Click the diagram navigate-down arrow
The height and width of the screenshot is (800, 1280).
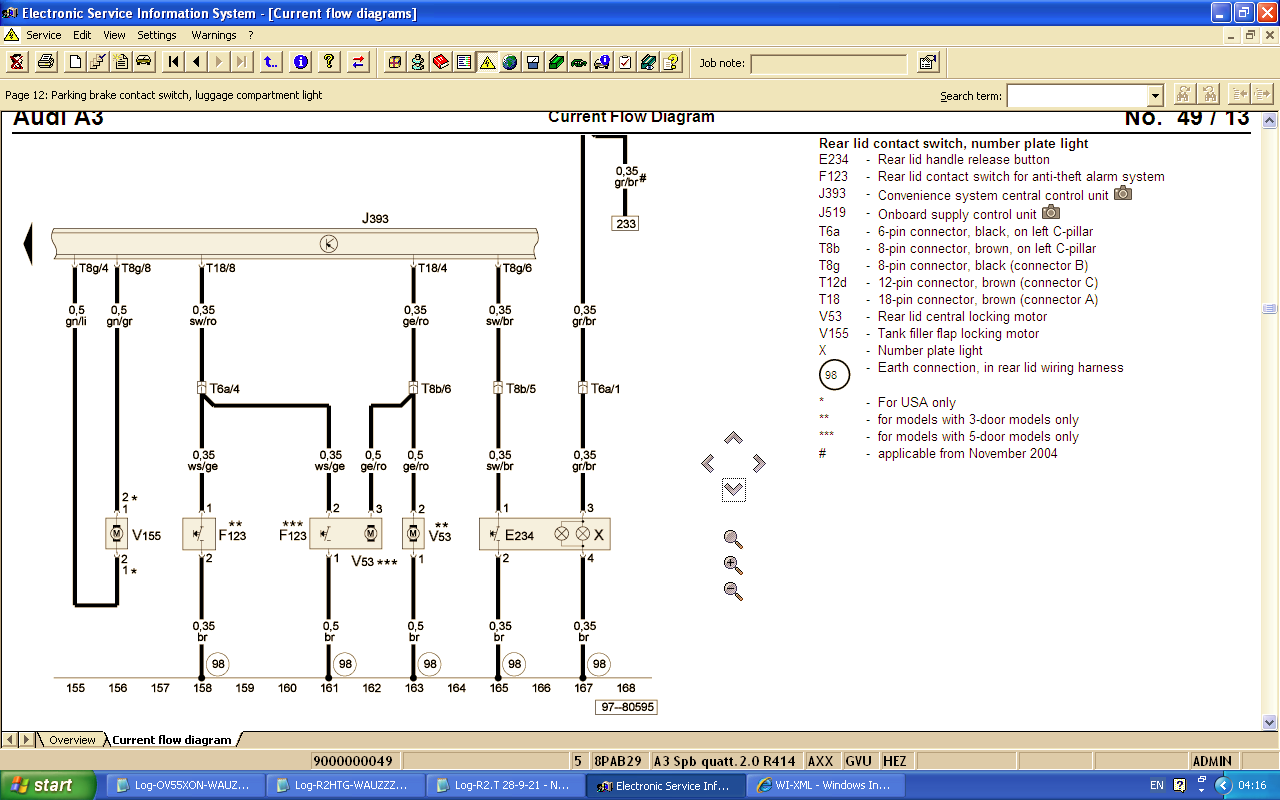pyautogui.click(x=733, y=489)
